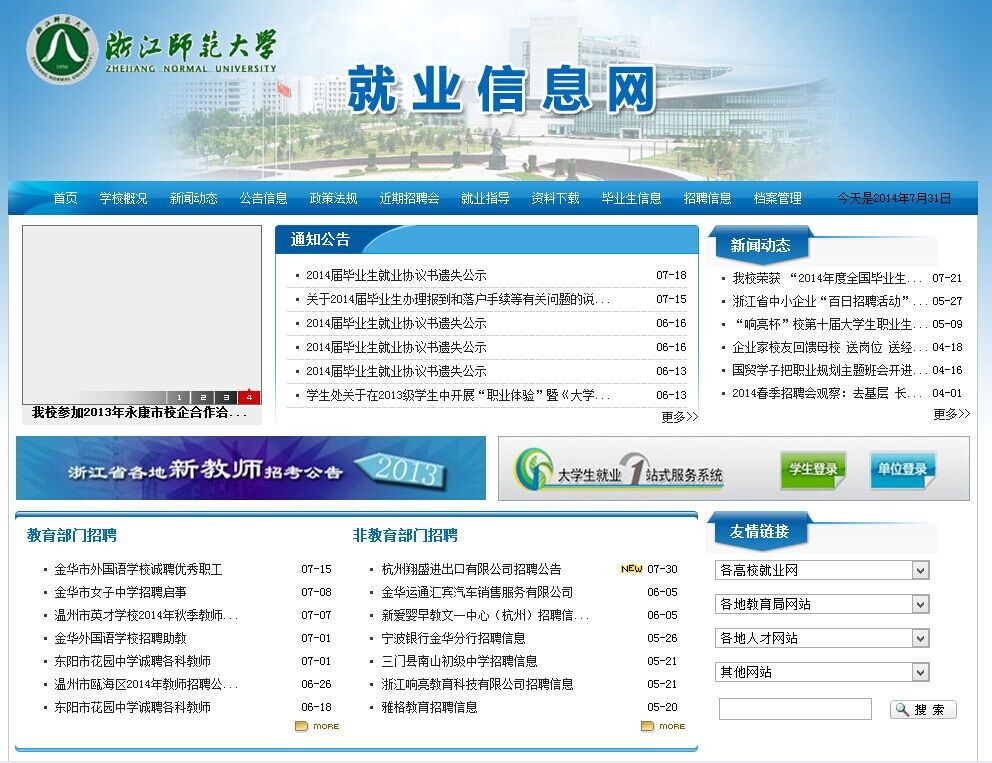Open 近期招聘会 menu item
Screen dimensions: 992x763
pyautogui.click(x=409, y=198)
